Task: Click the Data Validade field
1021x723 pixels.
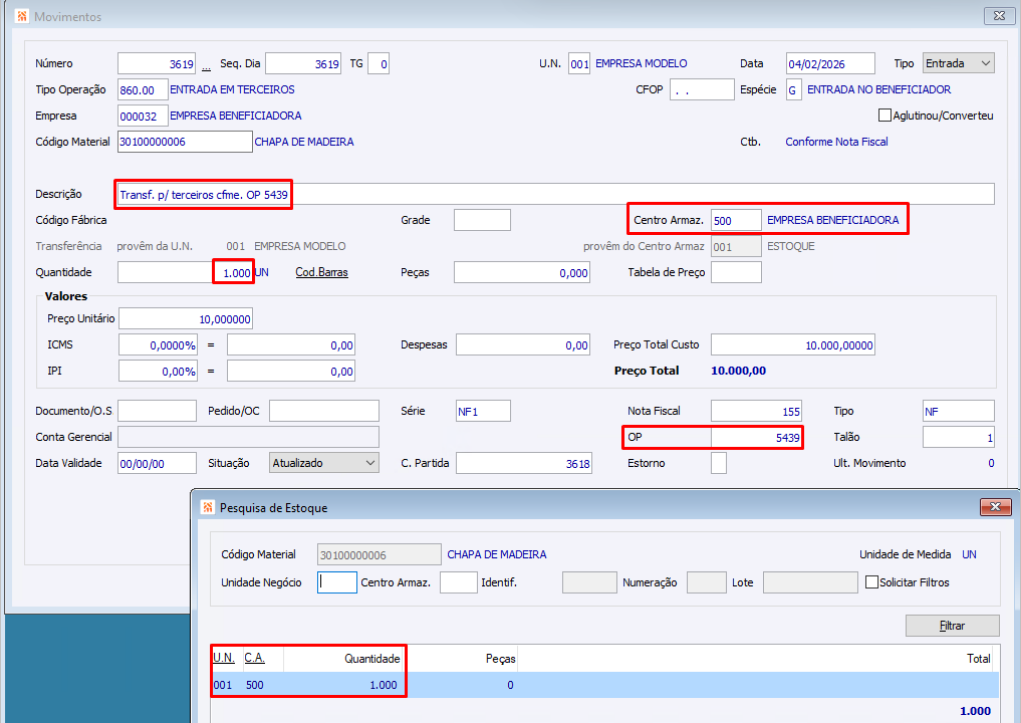Action: point(157,463)
